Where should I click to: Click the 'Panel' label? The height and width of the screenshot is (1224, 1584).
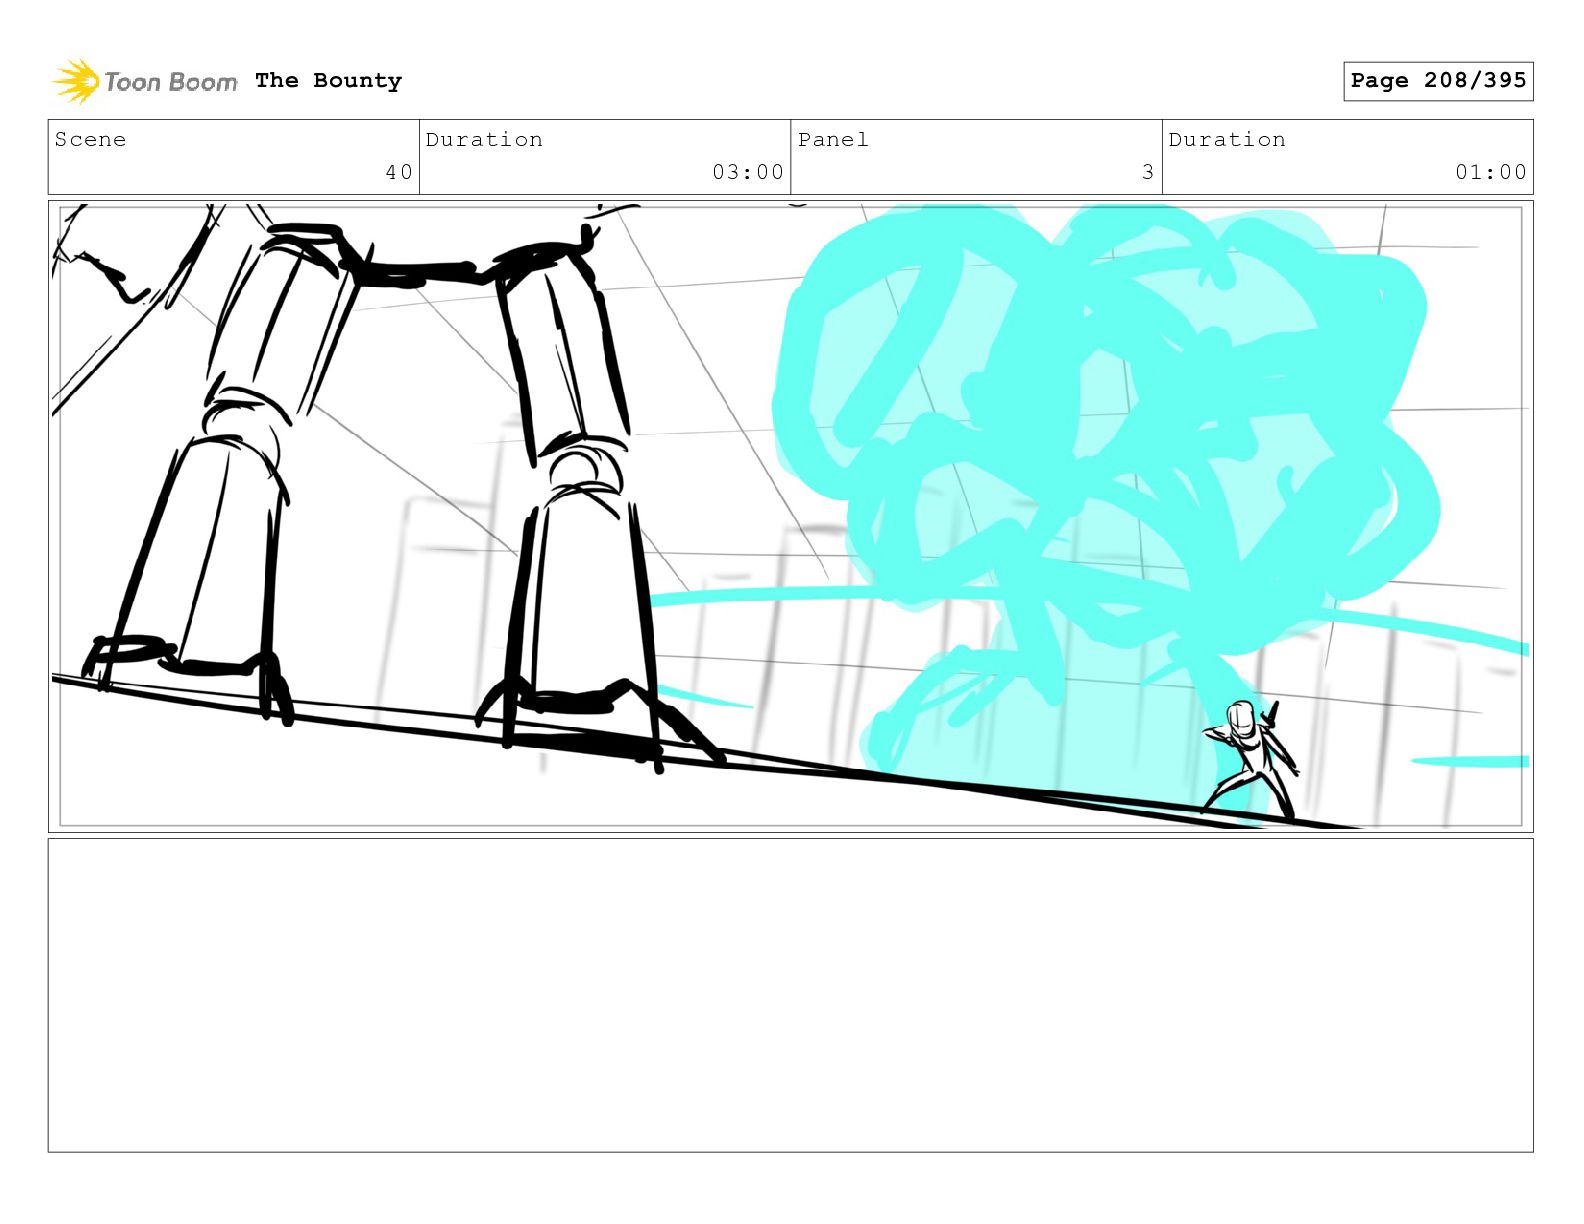point(833,140)
